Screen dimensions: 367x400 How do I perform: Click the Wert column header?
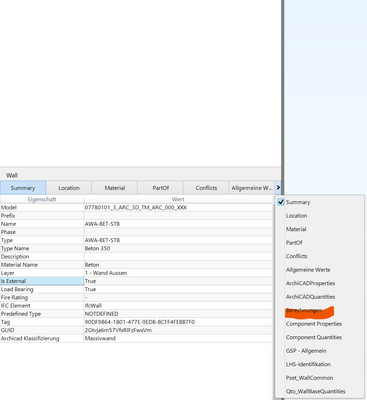point(178,199)
